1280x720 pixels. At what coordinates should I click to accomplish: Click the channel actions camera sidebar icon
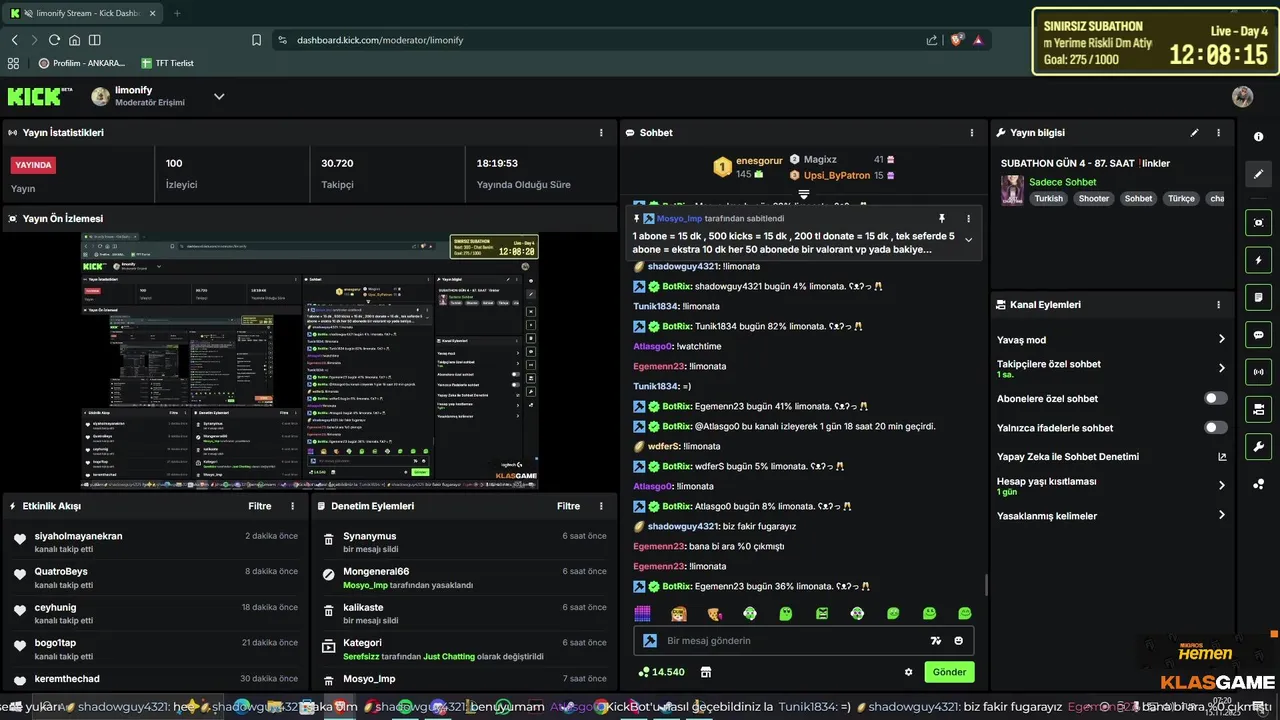1258,409
